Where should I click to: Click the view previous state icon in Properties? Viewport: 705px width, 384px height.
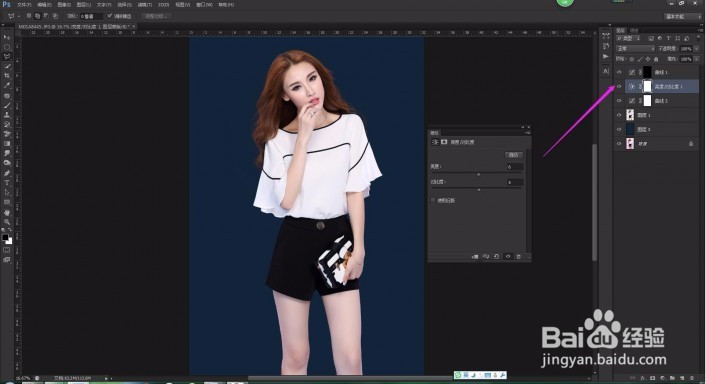[486, 256]
